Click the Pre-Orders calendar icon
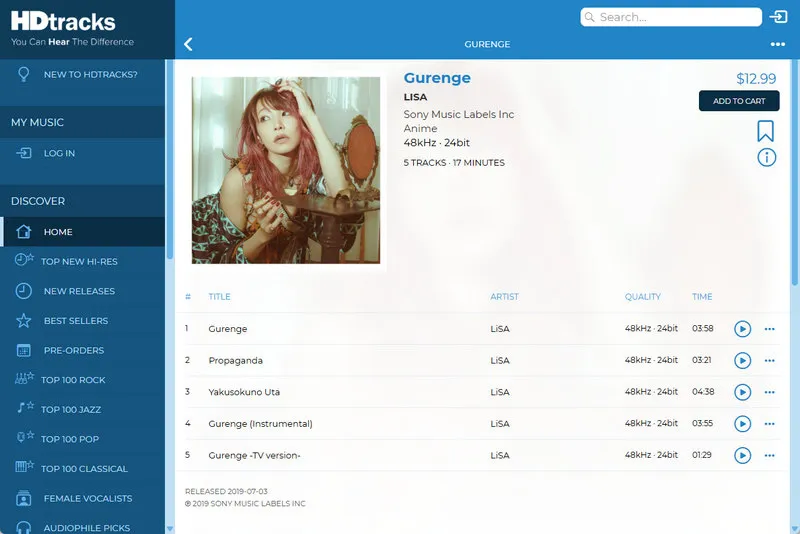 pyautogui.click(x=23, y=350)
